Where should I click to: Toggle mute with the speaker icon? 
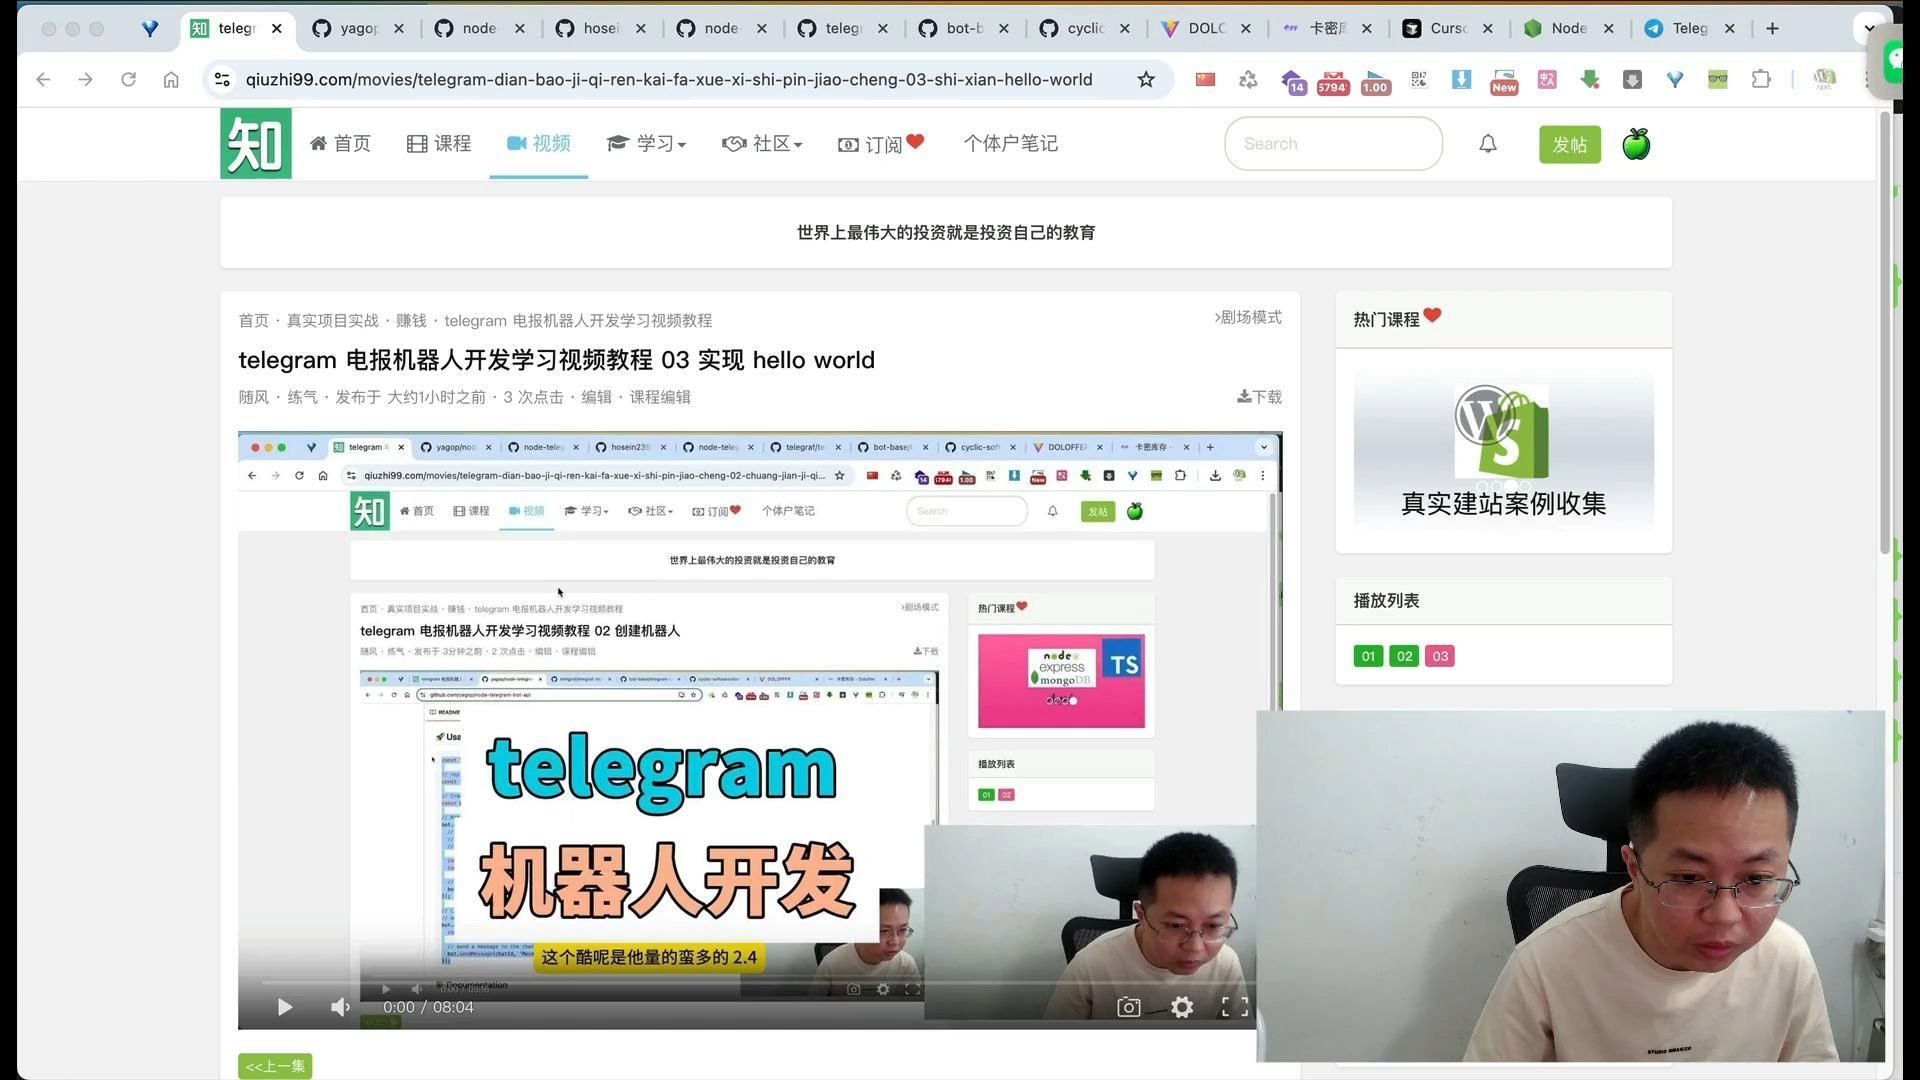[x=340, y=1007]
